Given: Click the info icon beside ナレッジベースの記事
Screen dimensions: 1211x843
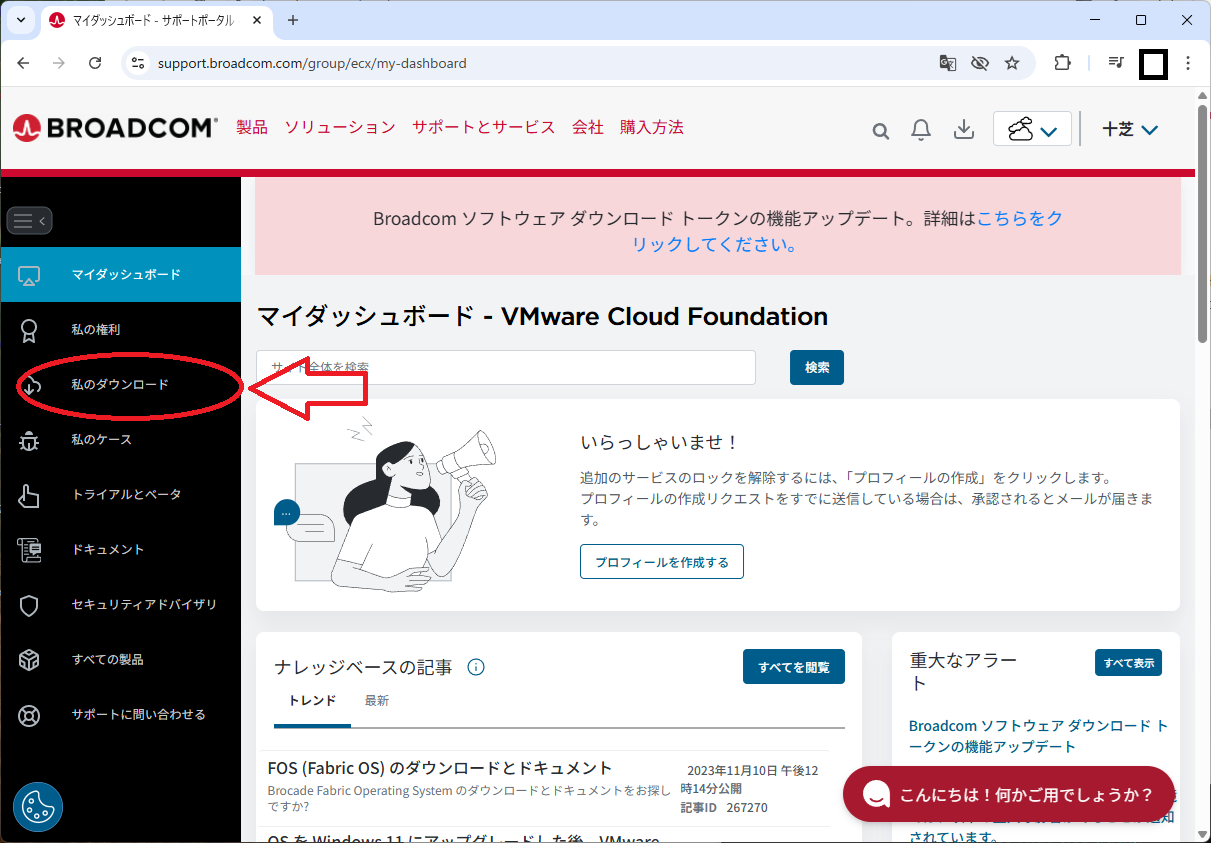Looking at the screenshot, I should point(476,667).
